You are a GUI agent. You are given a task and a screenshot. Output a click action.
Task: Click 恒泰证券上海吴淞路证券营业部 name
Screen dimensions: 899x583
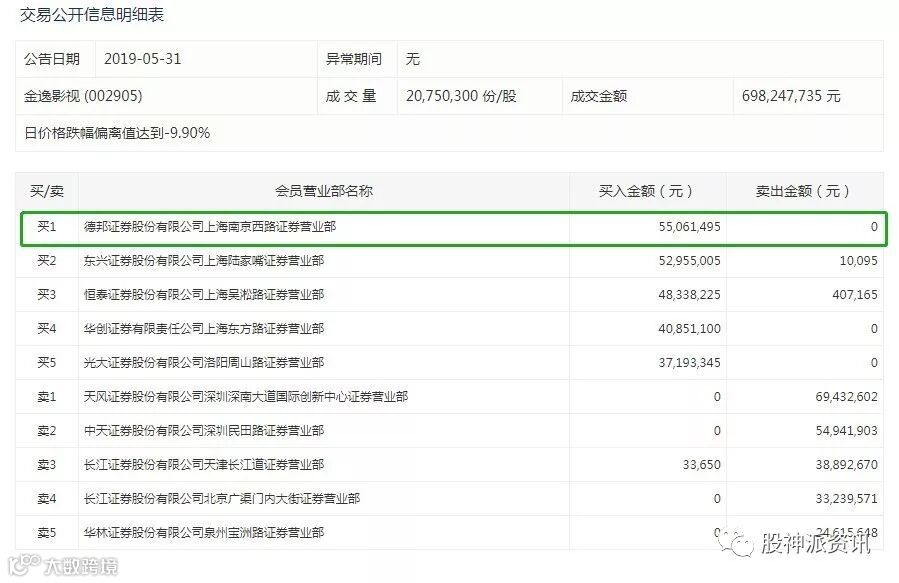point(204,295)
